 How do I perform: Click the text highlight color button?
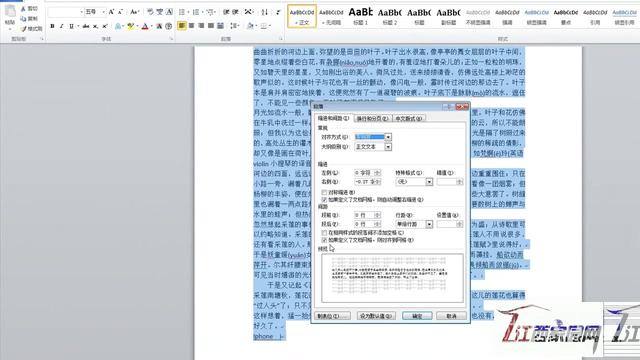click(x=131, y=26)
